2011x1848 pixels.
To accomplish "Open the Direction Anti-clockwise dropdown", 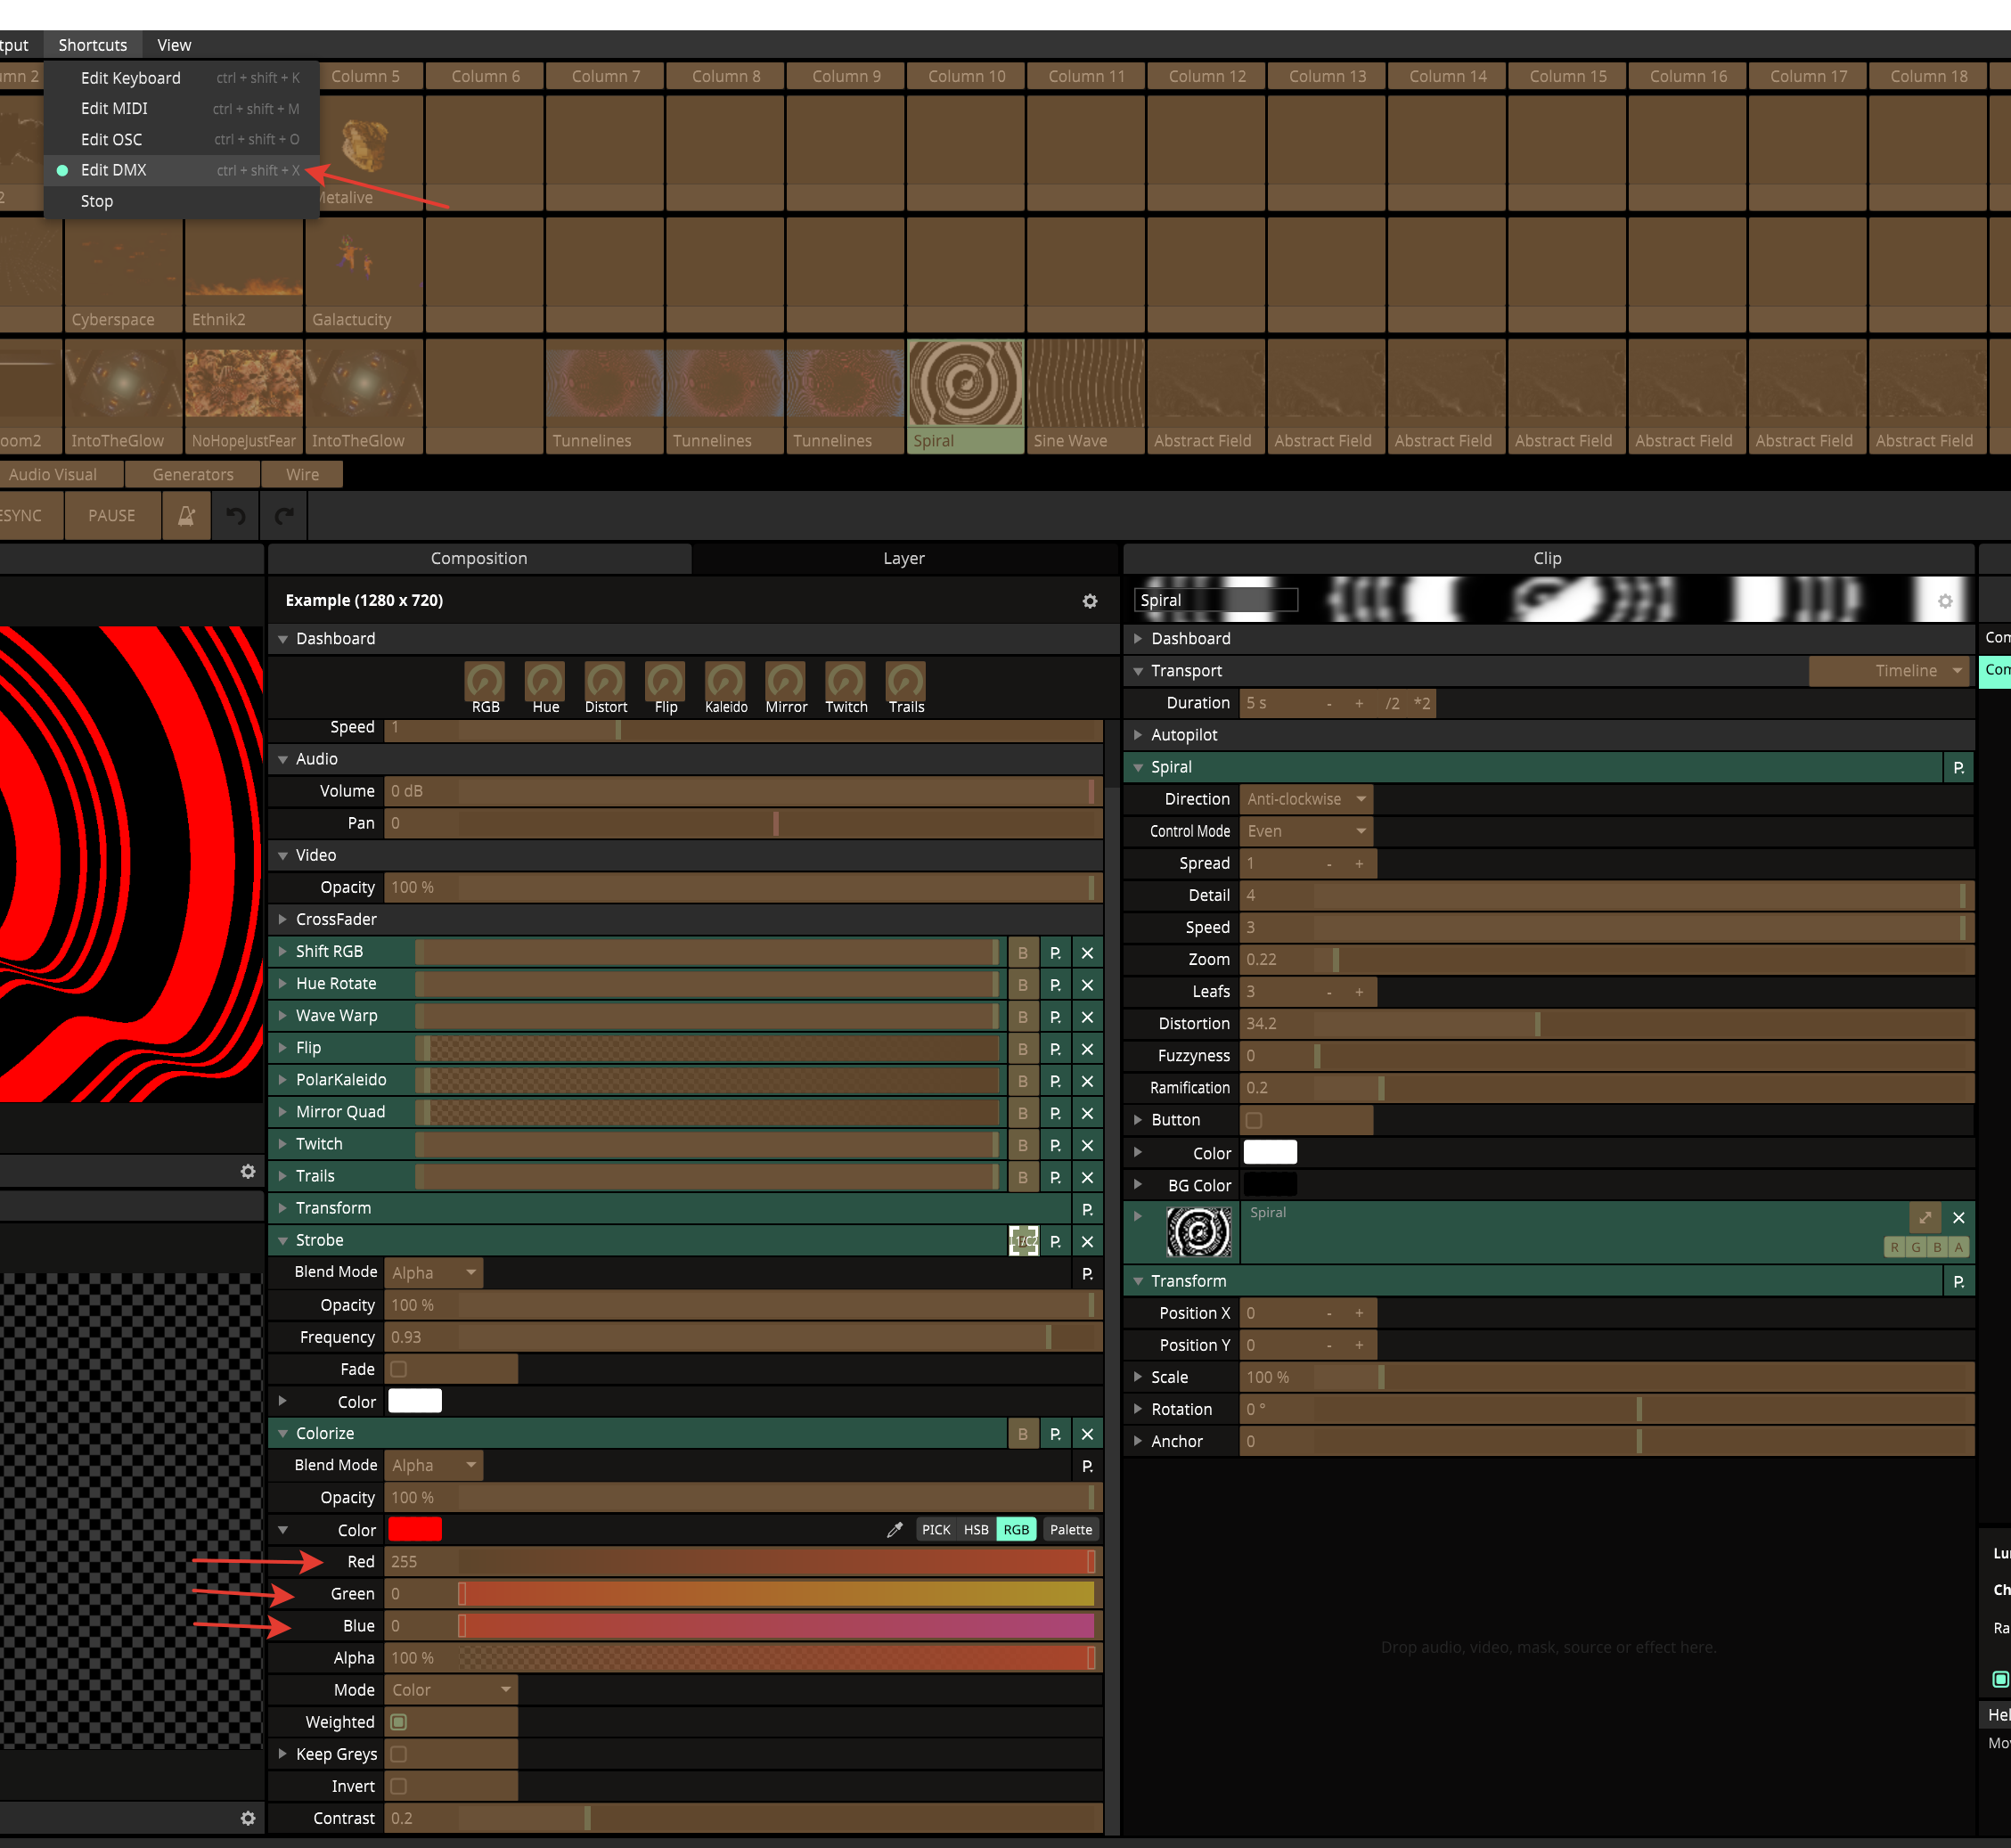I will coord(1306,800).
